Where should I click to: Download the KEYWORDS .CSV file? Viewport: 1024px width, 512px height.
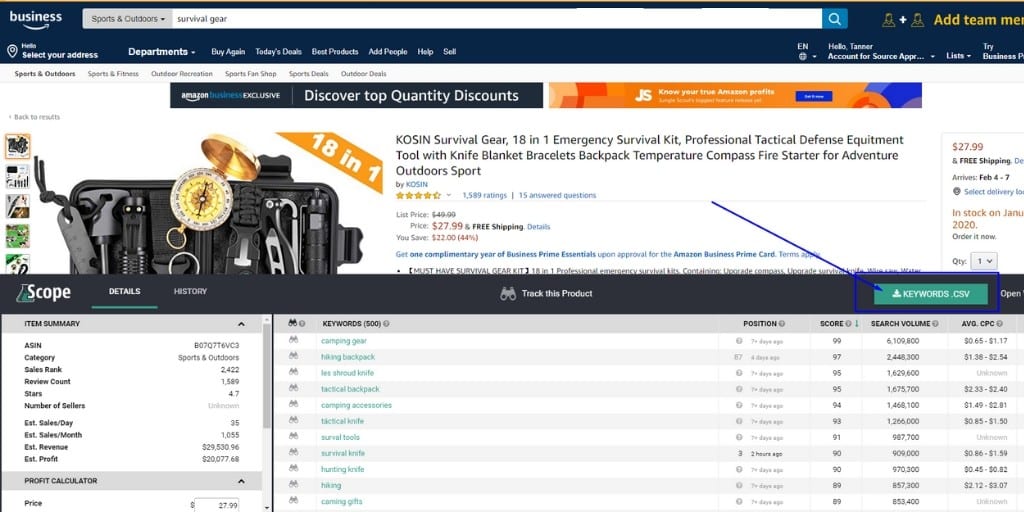click(931, 294)
